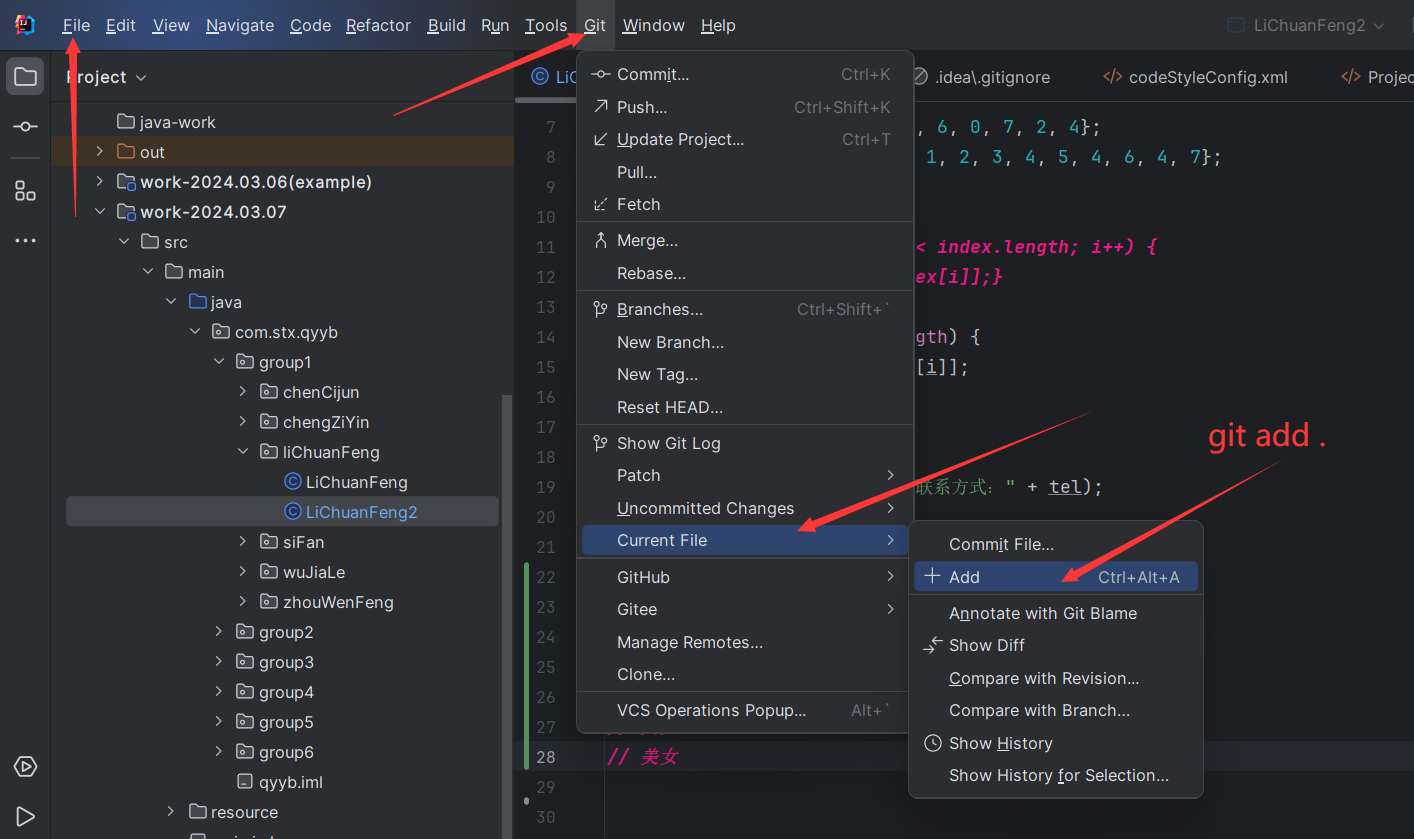Image resolution: width=1414 pixels, height=839 pixels.
Task: Open the Commit tool window icon
Action: tap(25, 127)
